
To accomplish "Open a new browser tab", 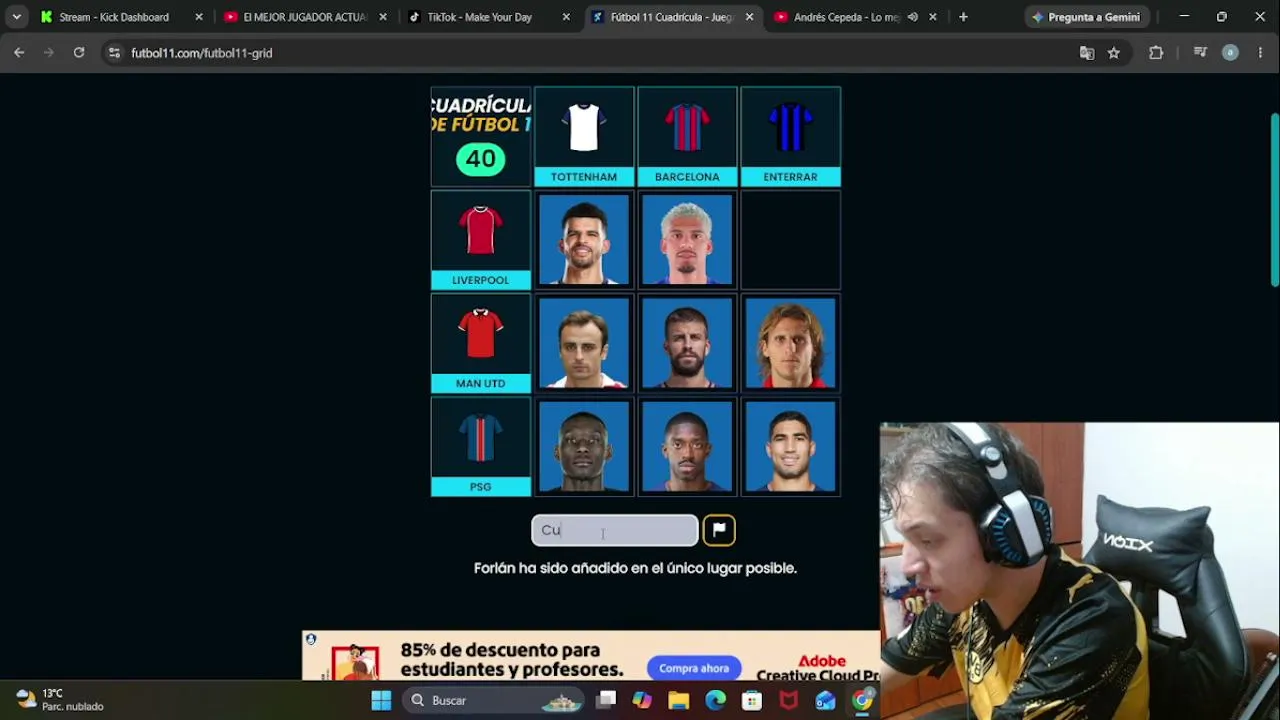I will [963, 17].
